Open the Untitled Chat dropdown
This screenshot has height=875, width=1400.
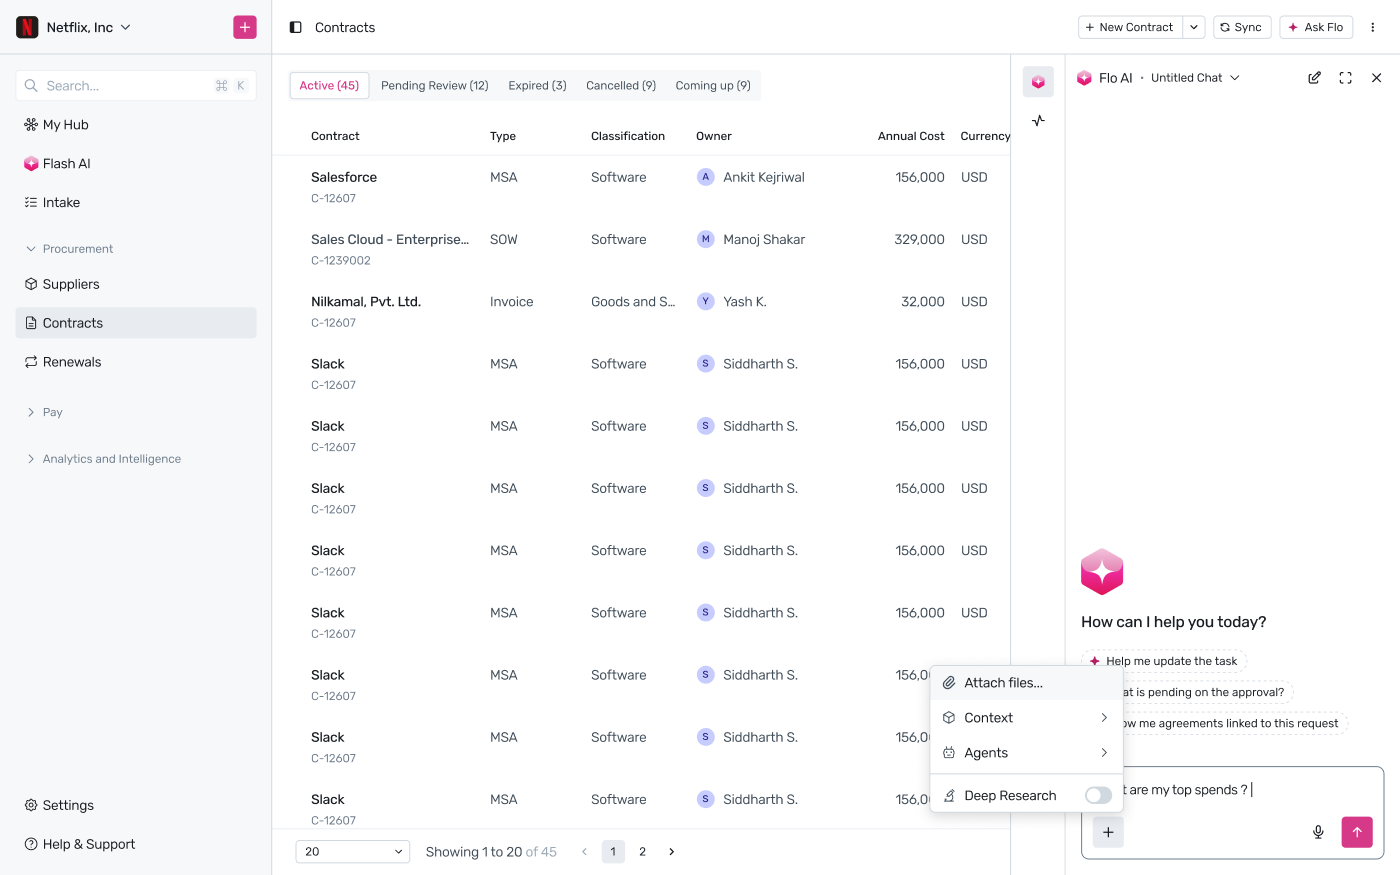(x=1195, y=78)
